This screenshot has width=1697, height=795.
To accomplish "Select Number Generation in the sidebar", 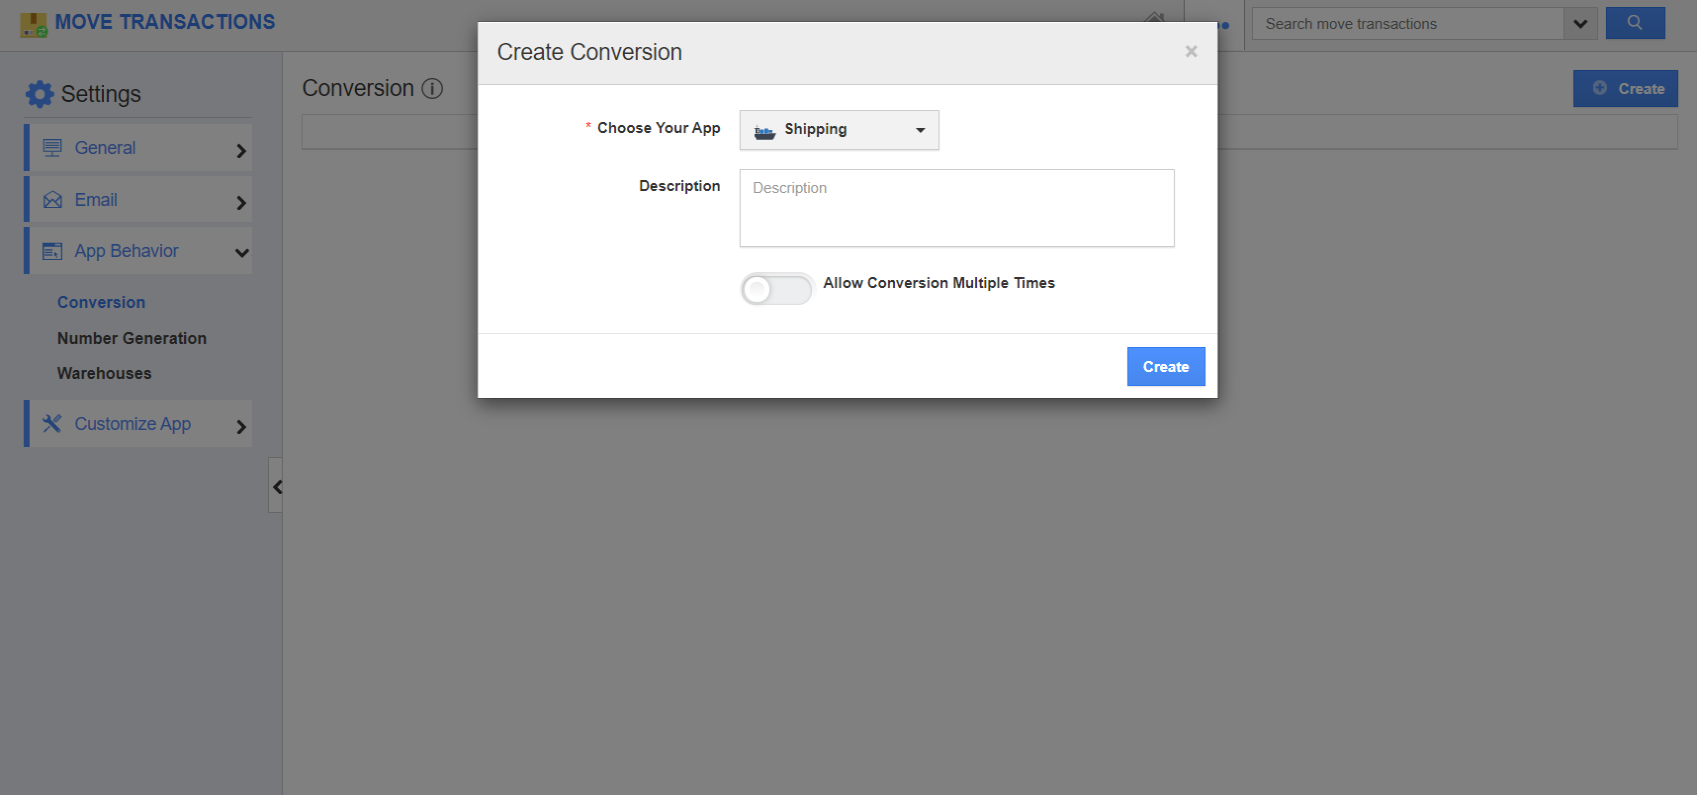I will click(131, 338).
